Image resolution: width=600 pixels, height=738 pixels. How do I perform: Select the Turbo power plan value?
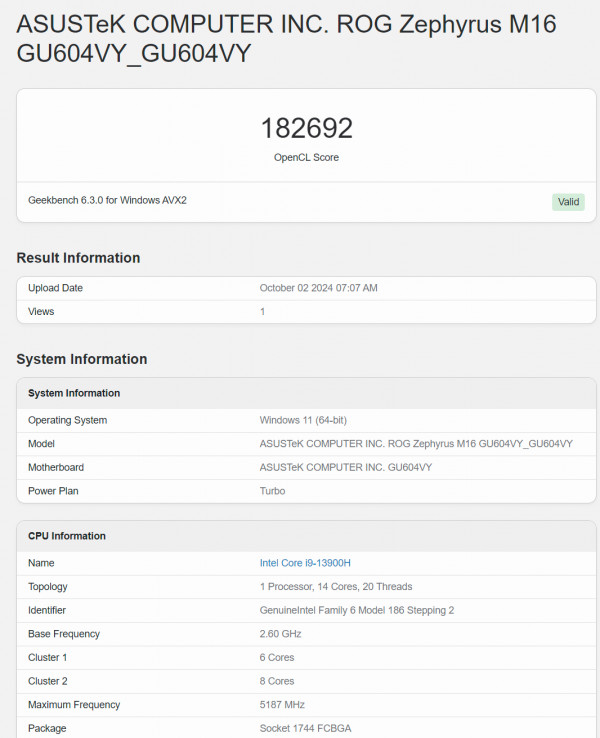(x=272, y=491)
